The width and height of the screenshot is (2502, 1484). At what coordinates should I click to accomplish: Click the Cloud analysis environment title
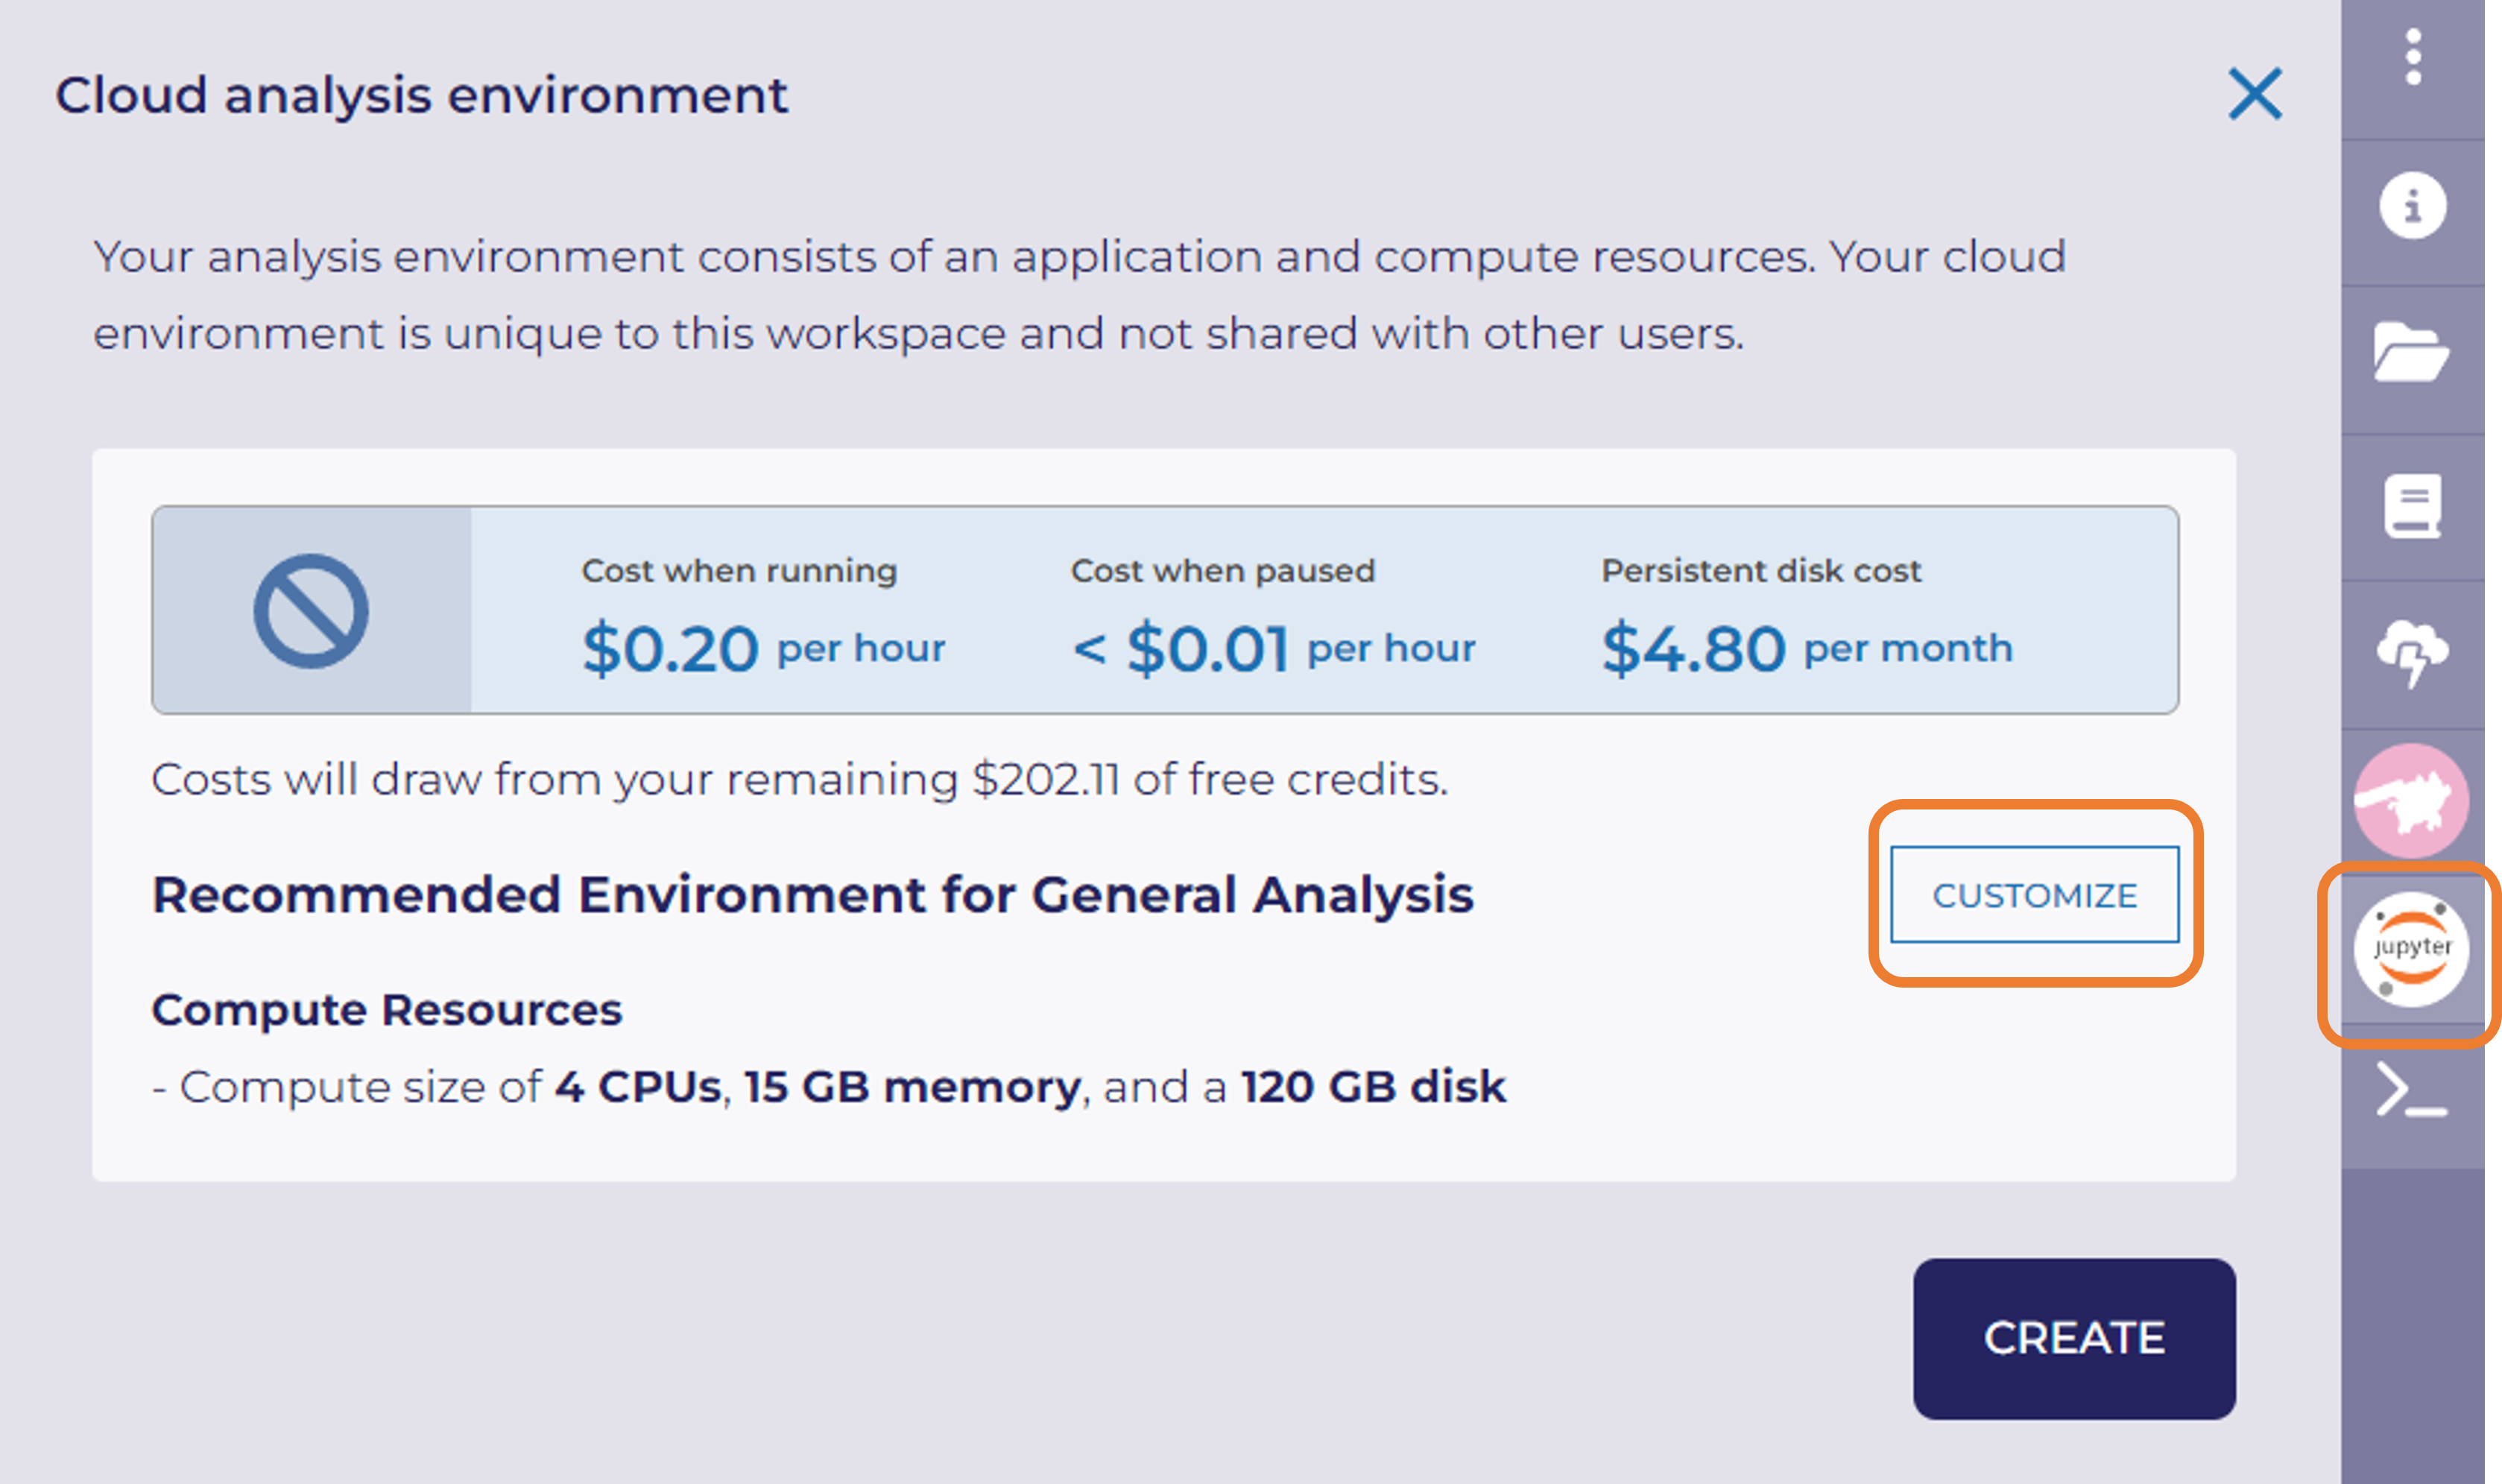421,96
